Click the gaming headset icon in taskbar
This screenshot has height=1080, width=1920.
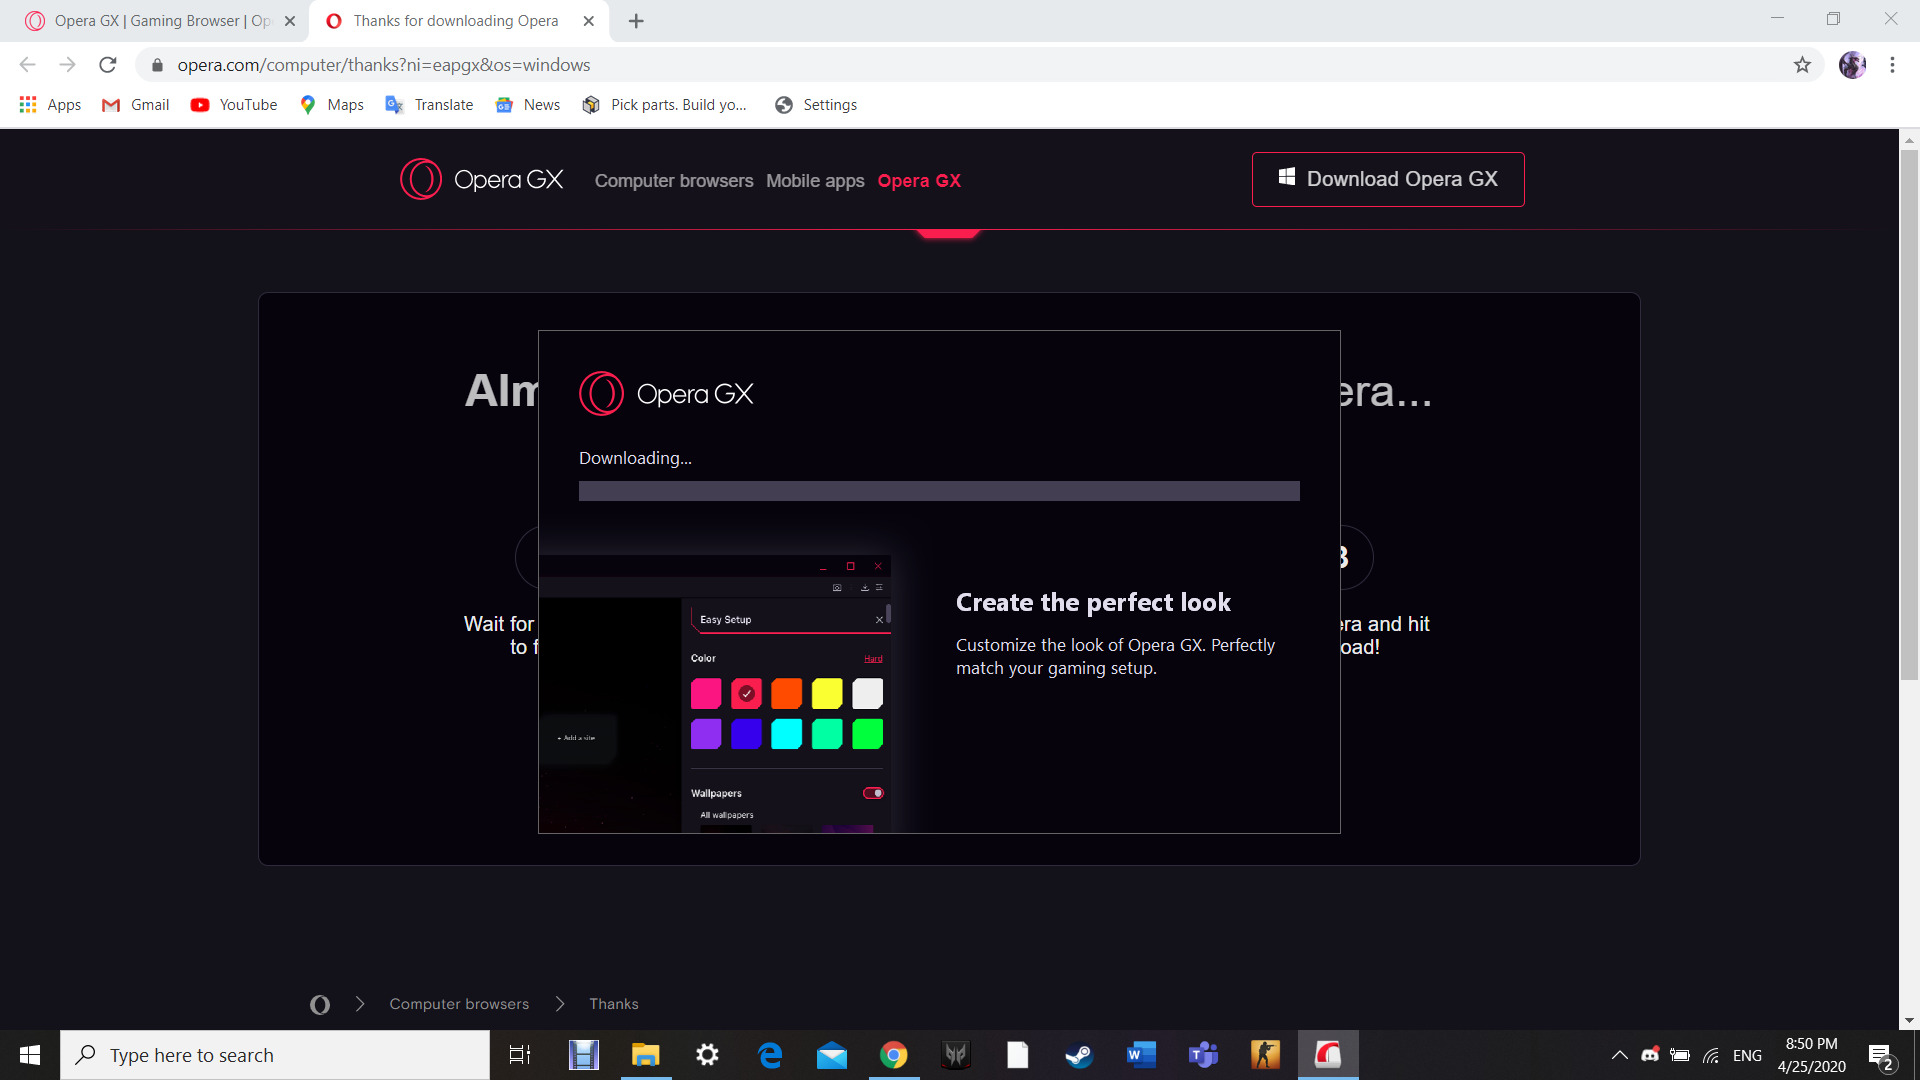[x=956, y=1055]
